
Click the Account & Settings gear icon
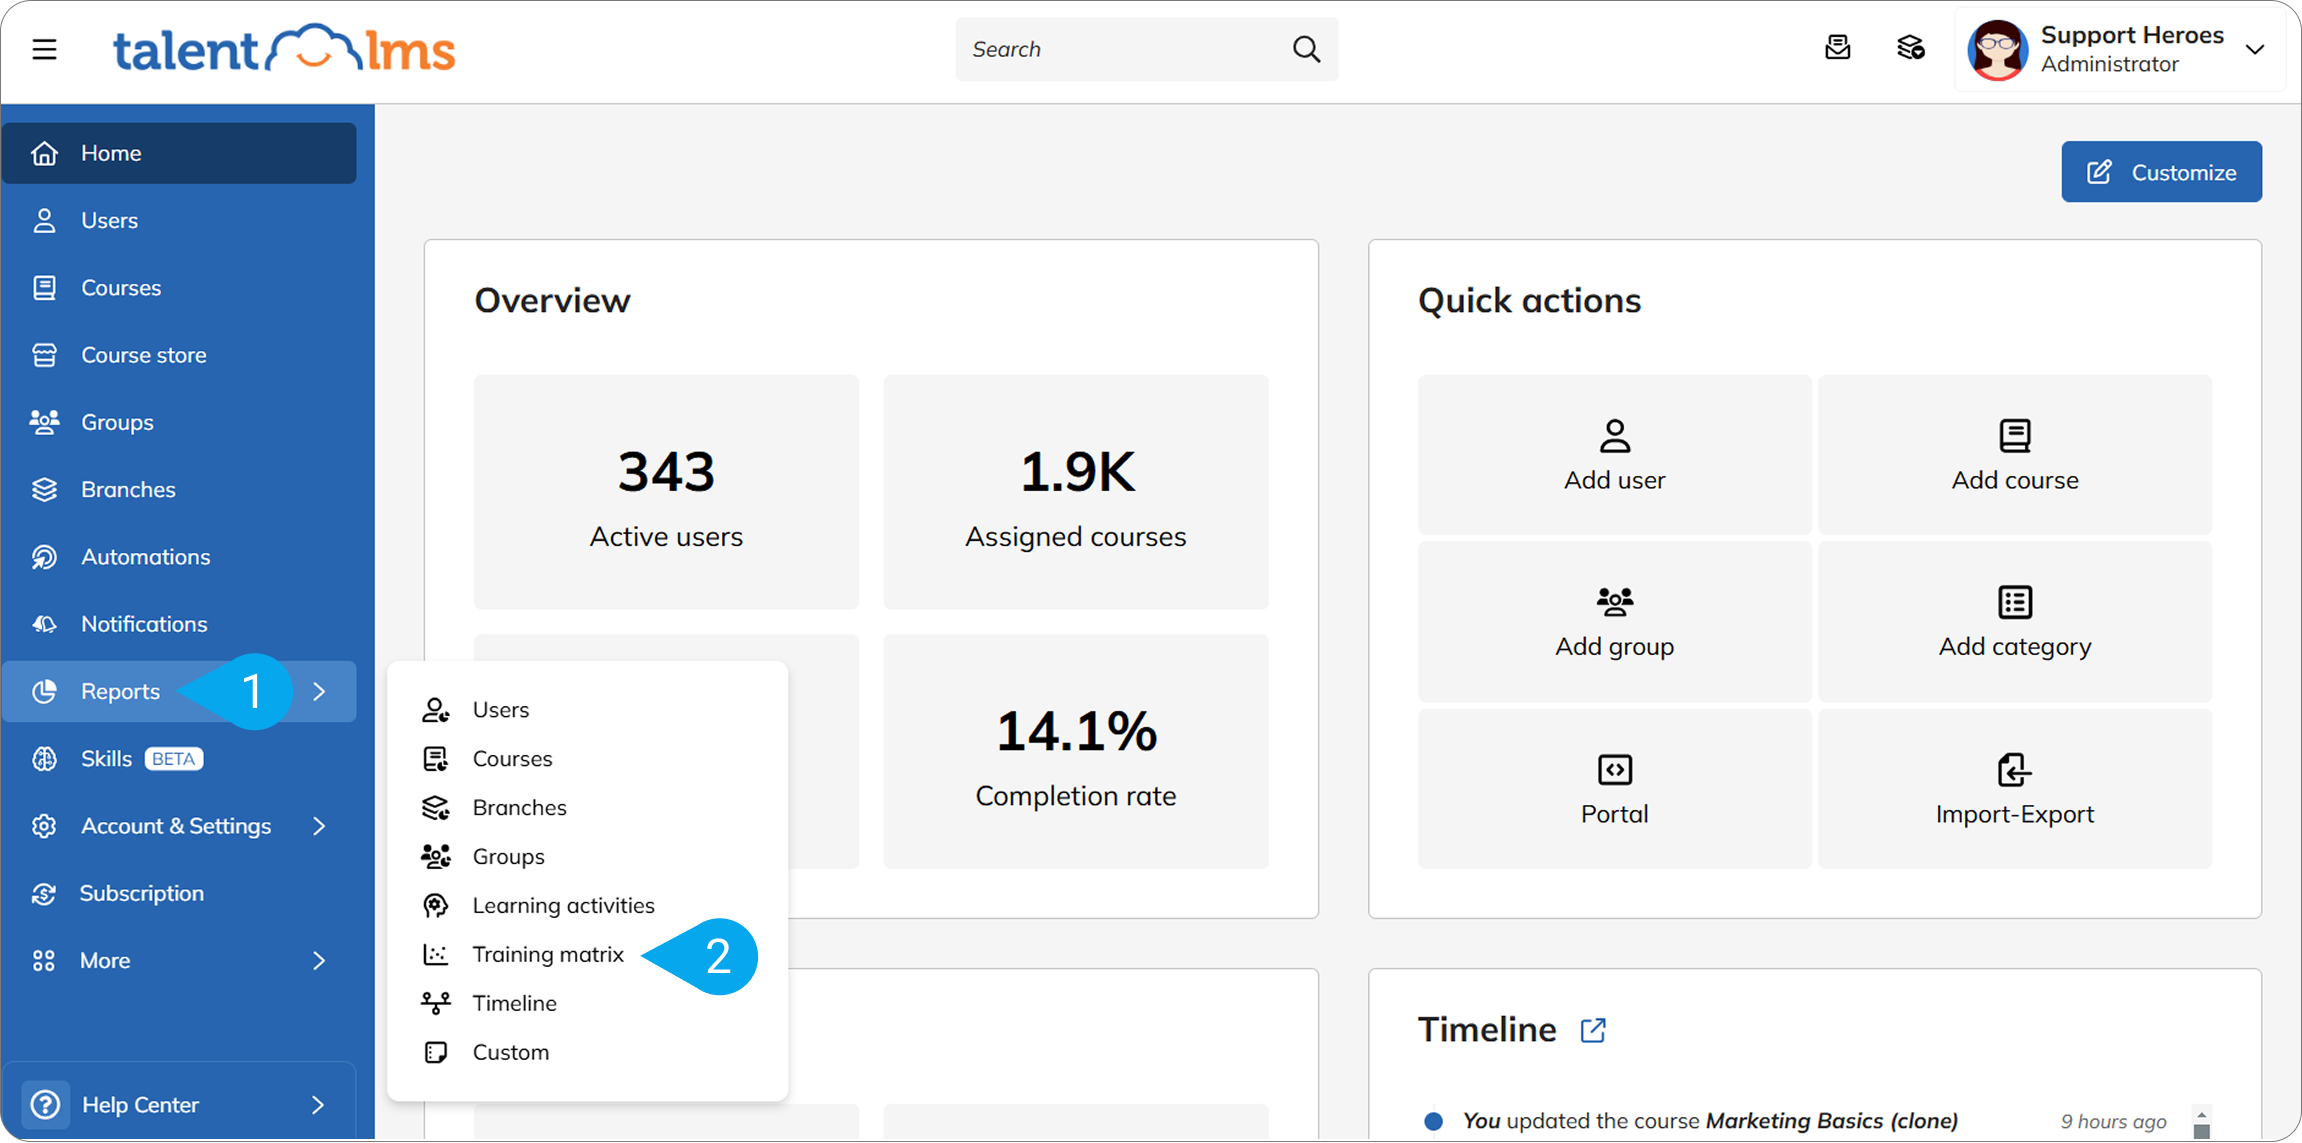pyautogui.click(x=44, y=826)
